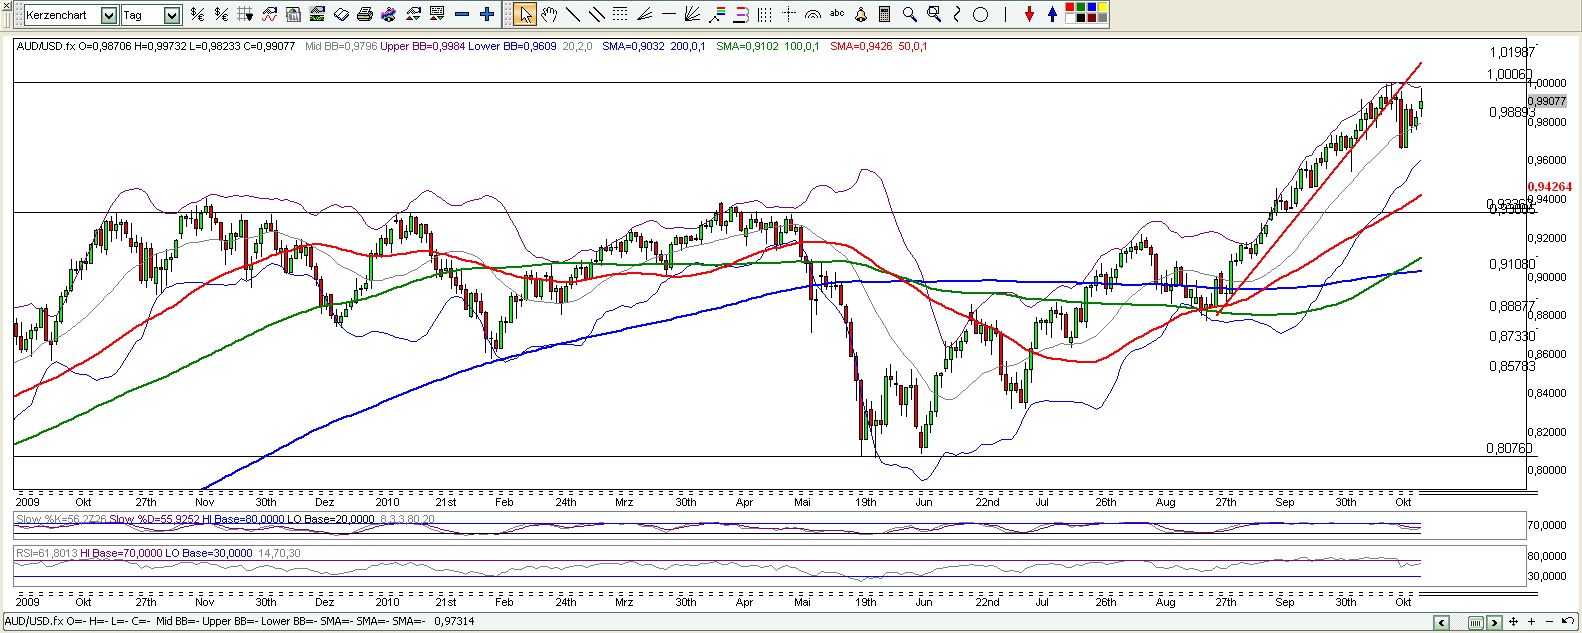This screenshot has height=633, width=1582.
Task: Select the magnifier zoom tool
Action: click(x=909, y=15)
